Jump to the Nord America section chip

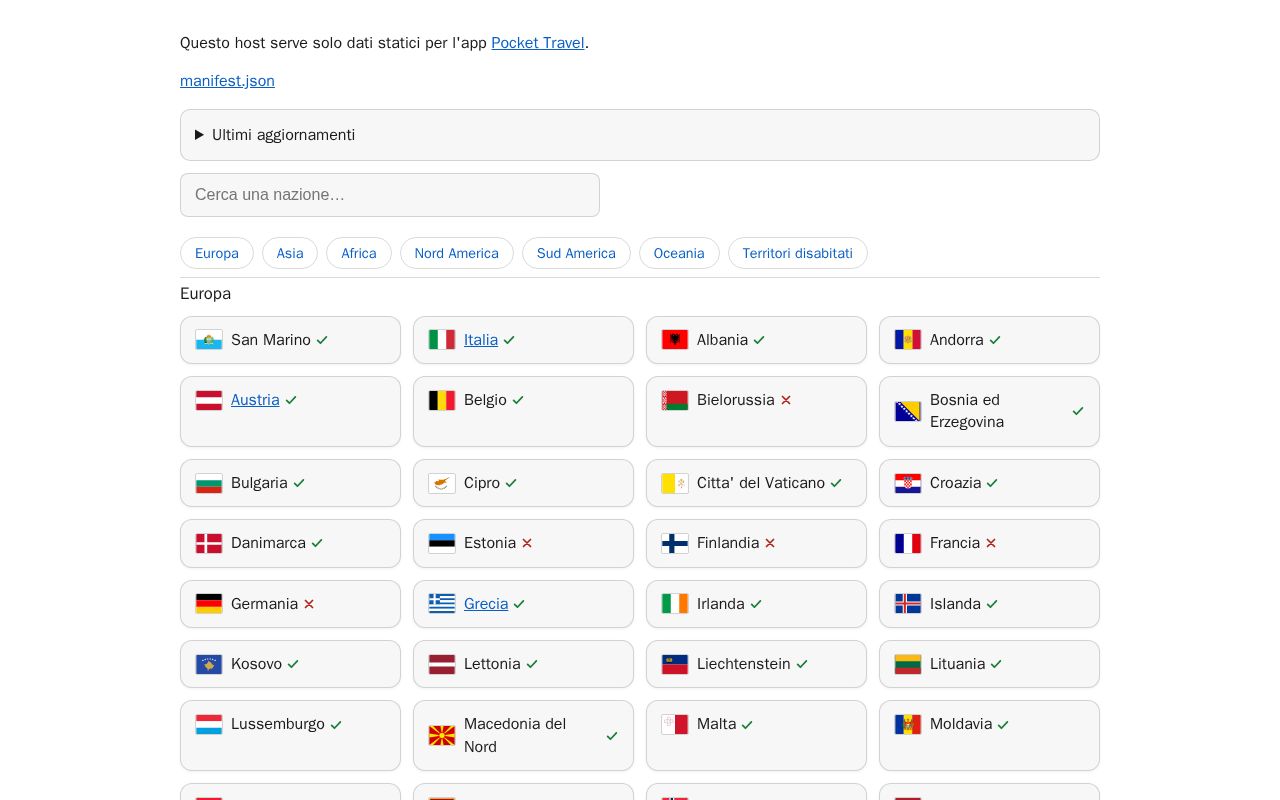[x=457, y=253]
